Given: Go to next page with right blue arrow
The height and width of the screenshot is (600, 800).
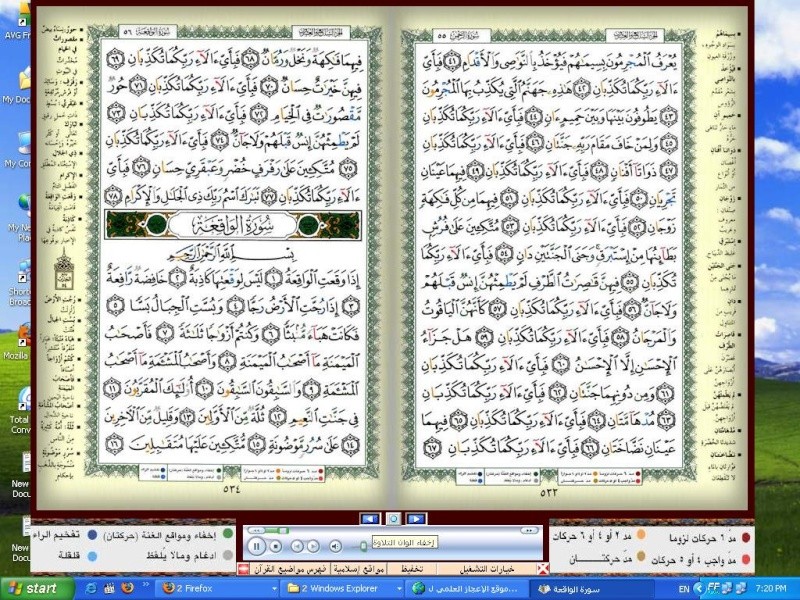Looking at the screenshot, I should (416, 519).
